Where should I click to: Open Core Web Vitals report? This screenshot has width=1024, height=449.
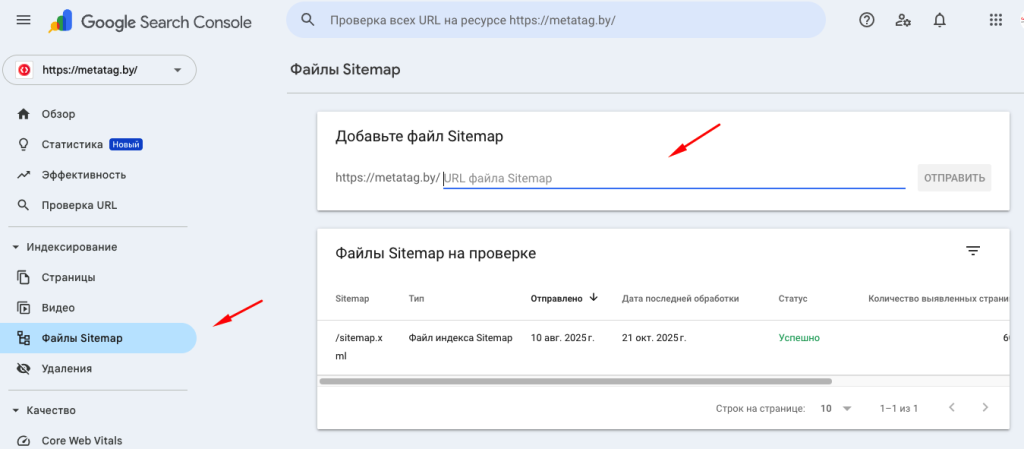[98, 441]
